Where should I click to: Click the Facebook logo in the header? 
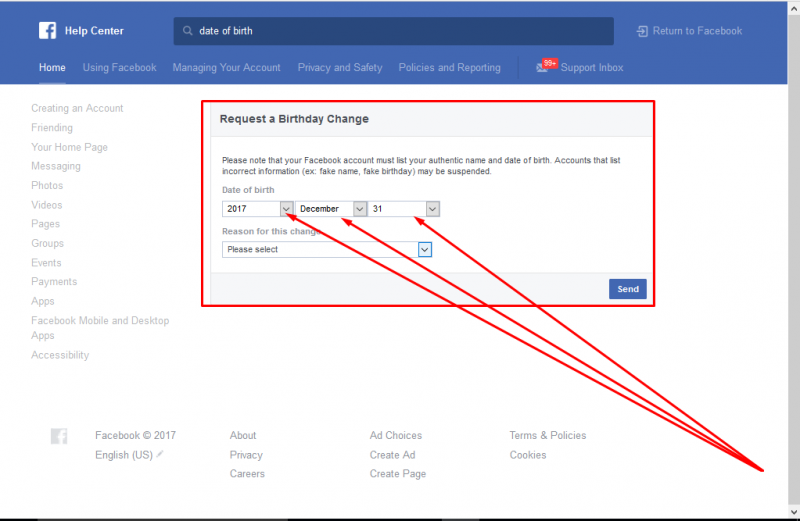[x=47, y=31]
